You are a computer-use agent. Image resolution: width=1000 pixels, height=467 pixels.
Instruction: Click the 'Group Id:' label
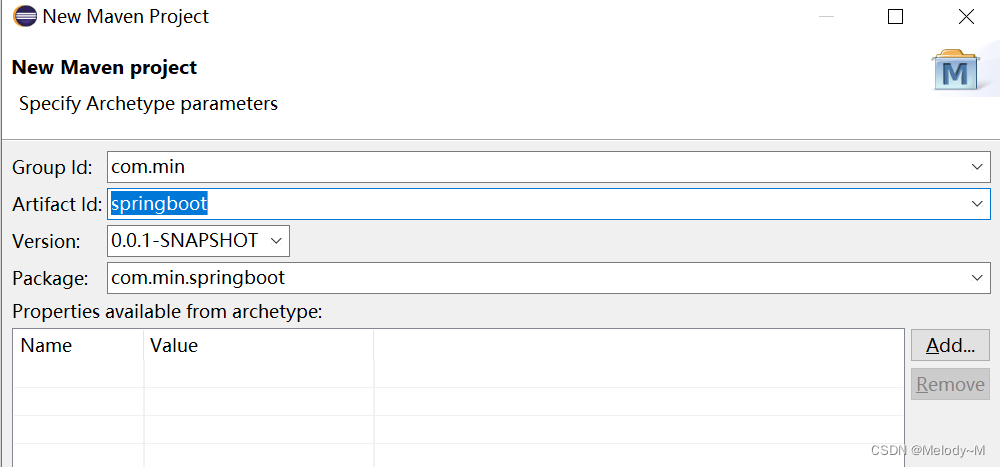pyautogui.click(x=52, y=168)
